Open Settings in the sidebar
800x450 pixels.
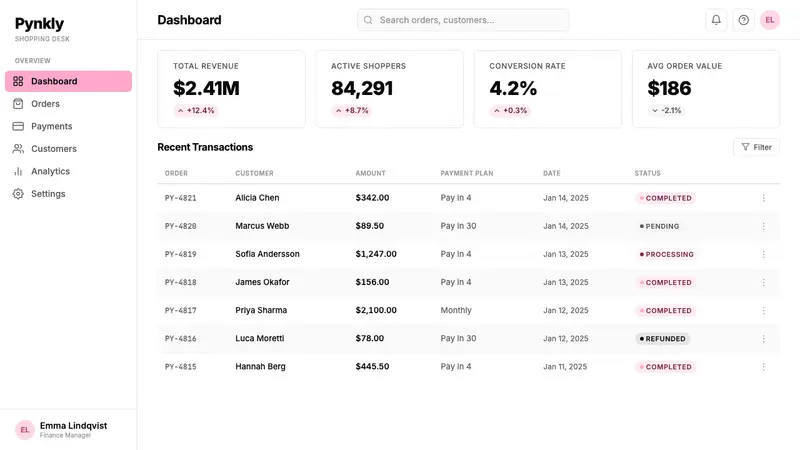click(68, 193)
